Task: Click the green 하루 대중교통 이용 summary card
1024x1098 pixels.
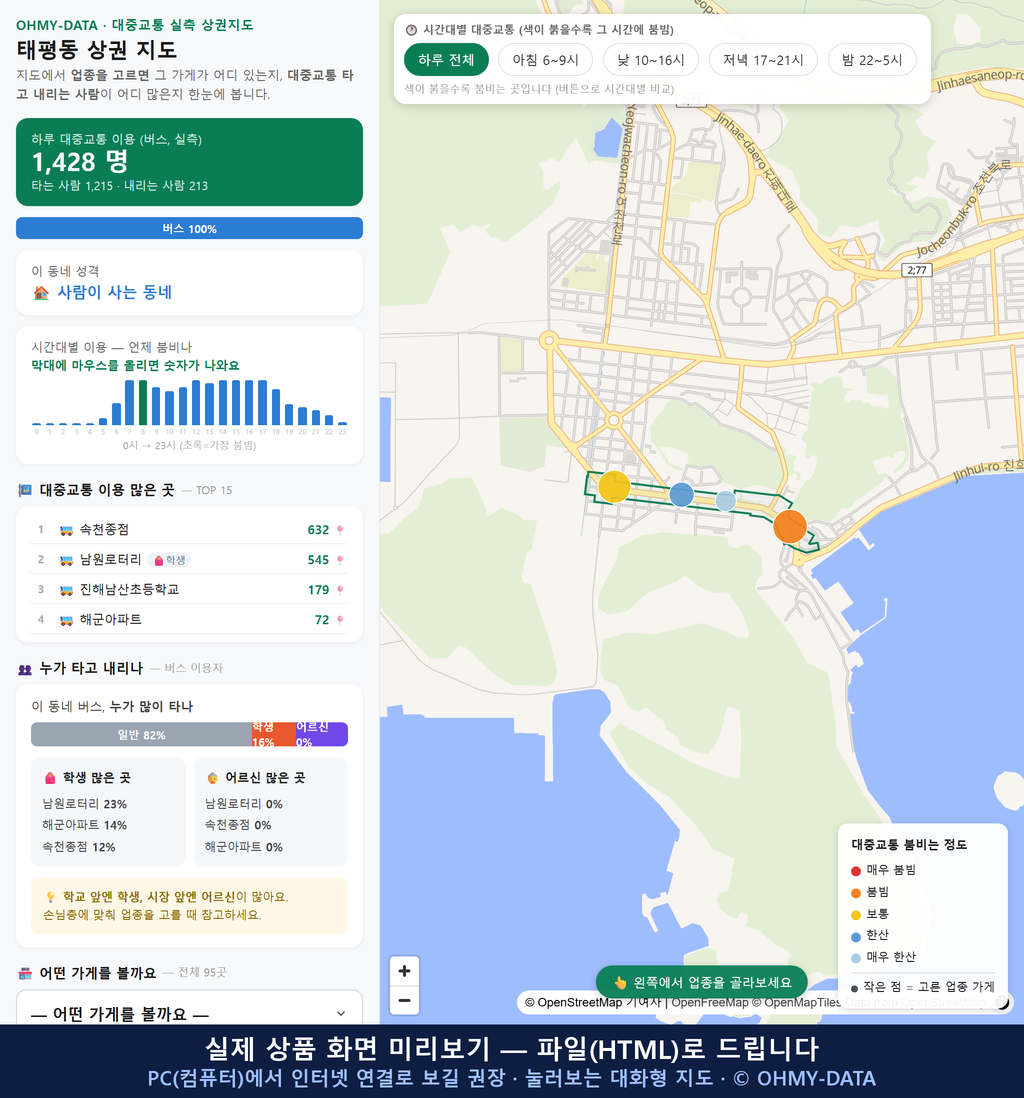Action: tap(189, 162)
